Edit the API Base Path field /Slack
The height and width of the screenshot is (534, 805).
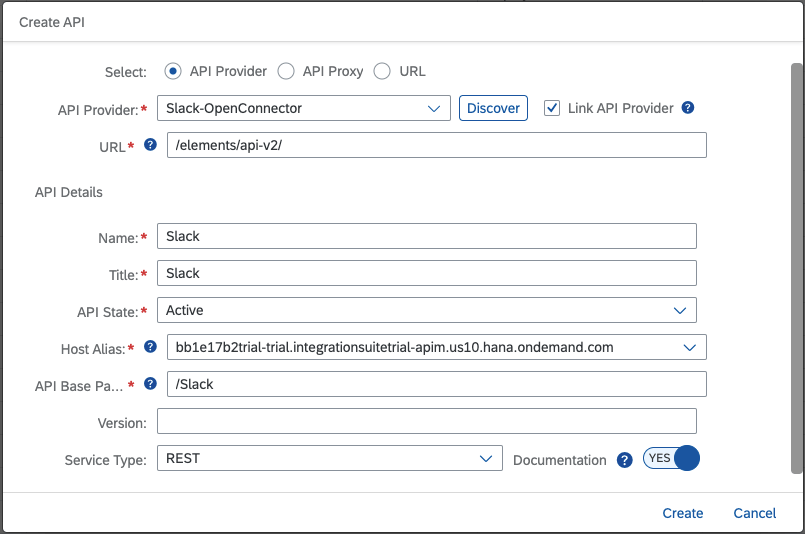(437, 384)
